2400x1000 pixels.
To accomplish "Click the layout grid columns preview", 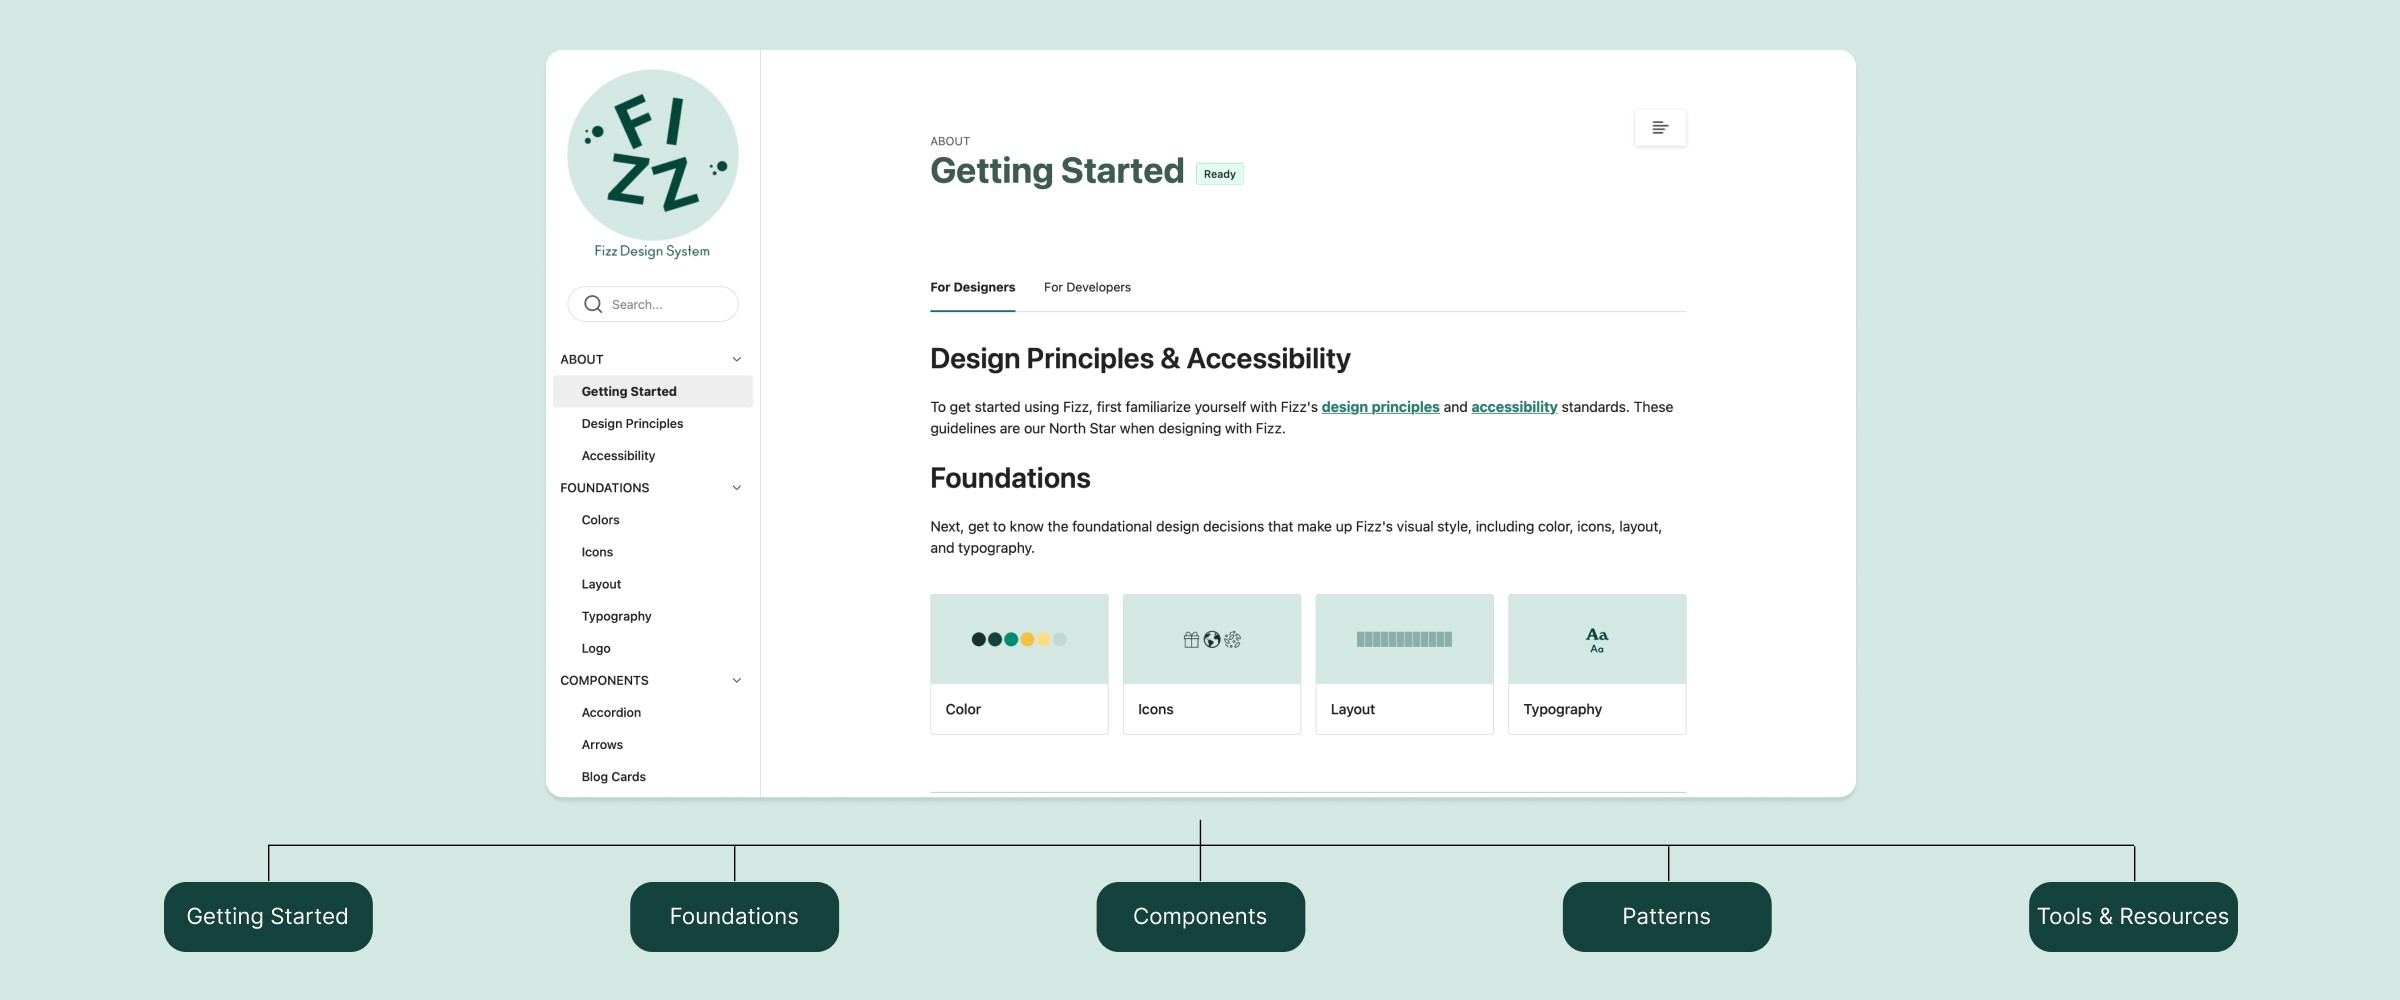I will tap(1404, 640).
